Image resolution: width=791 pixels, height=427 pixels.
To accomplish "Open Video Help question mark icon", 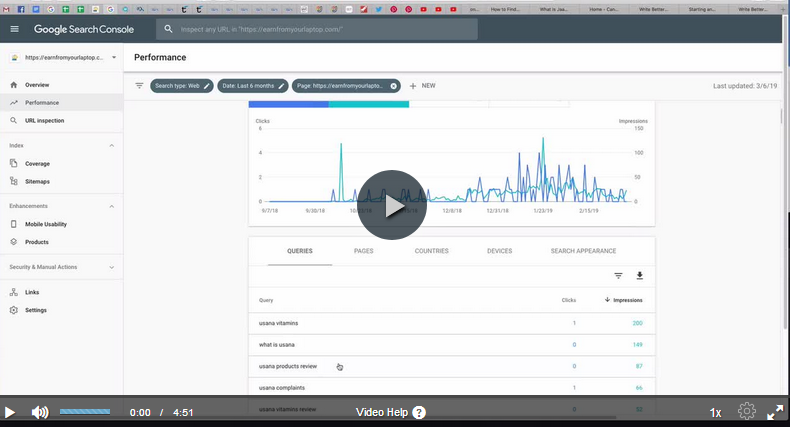I will point(419,412).
